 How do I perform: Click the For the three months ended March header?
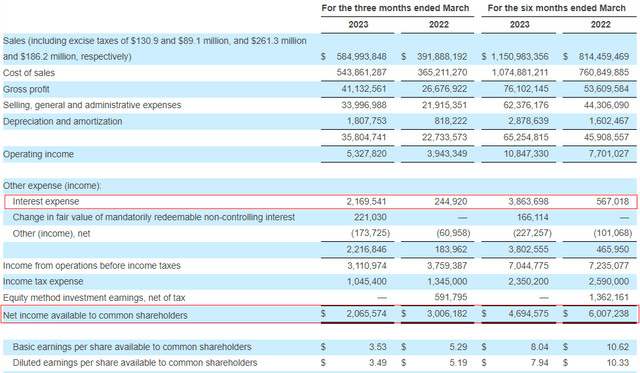395,8
